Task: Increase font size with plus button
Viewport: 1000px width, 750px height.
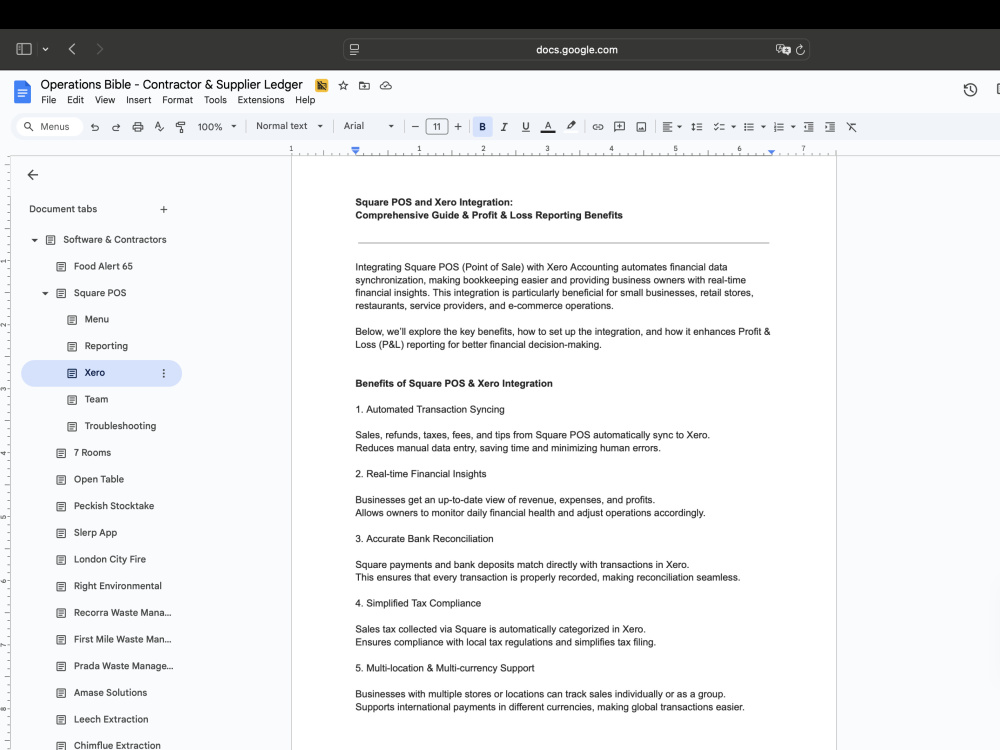Action: (x=458, y=127)
